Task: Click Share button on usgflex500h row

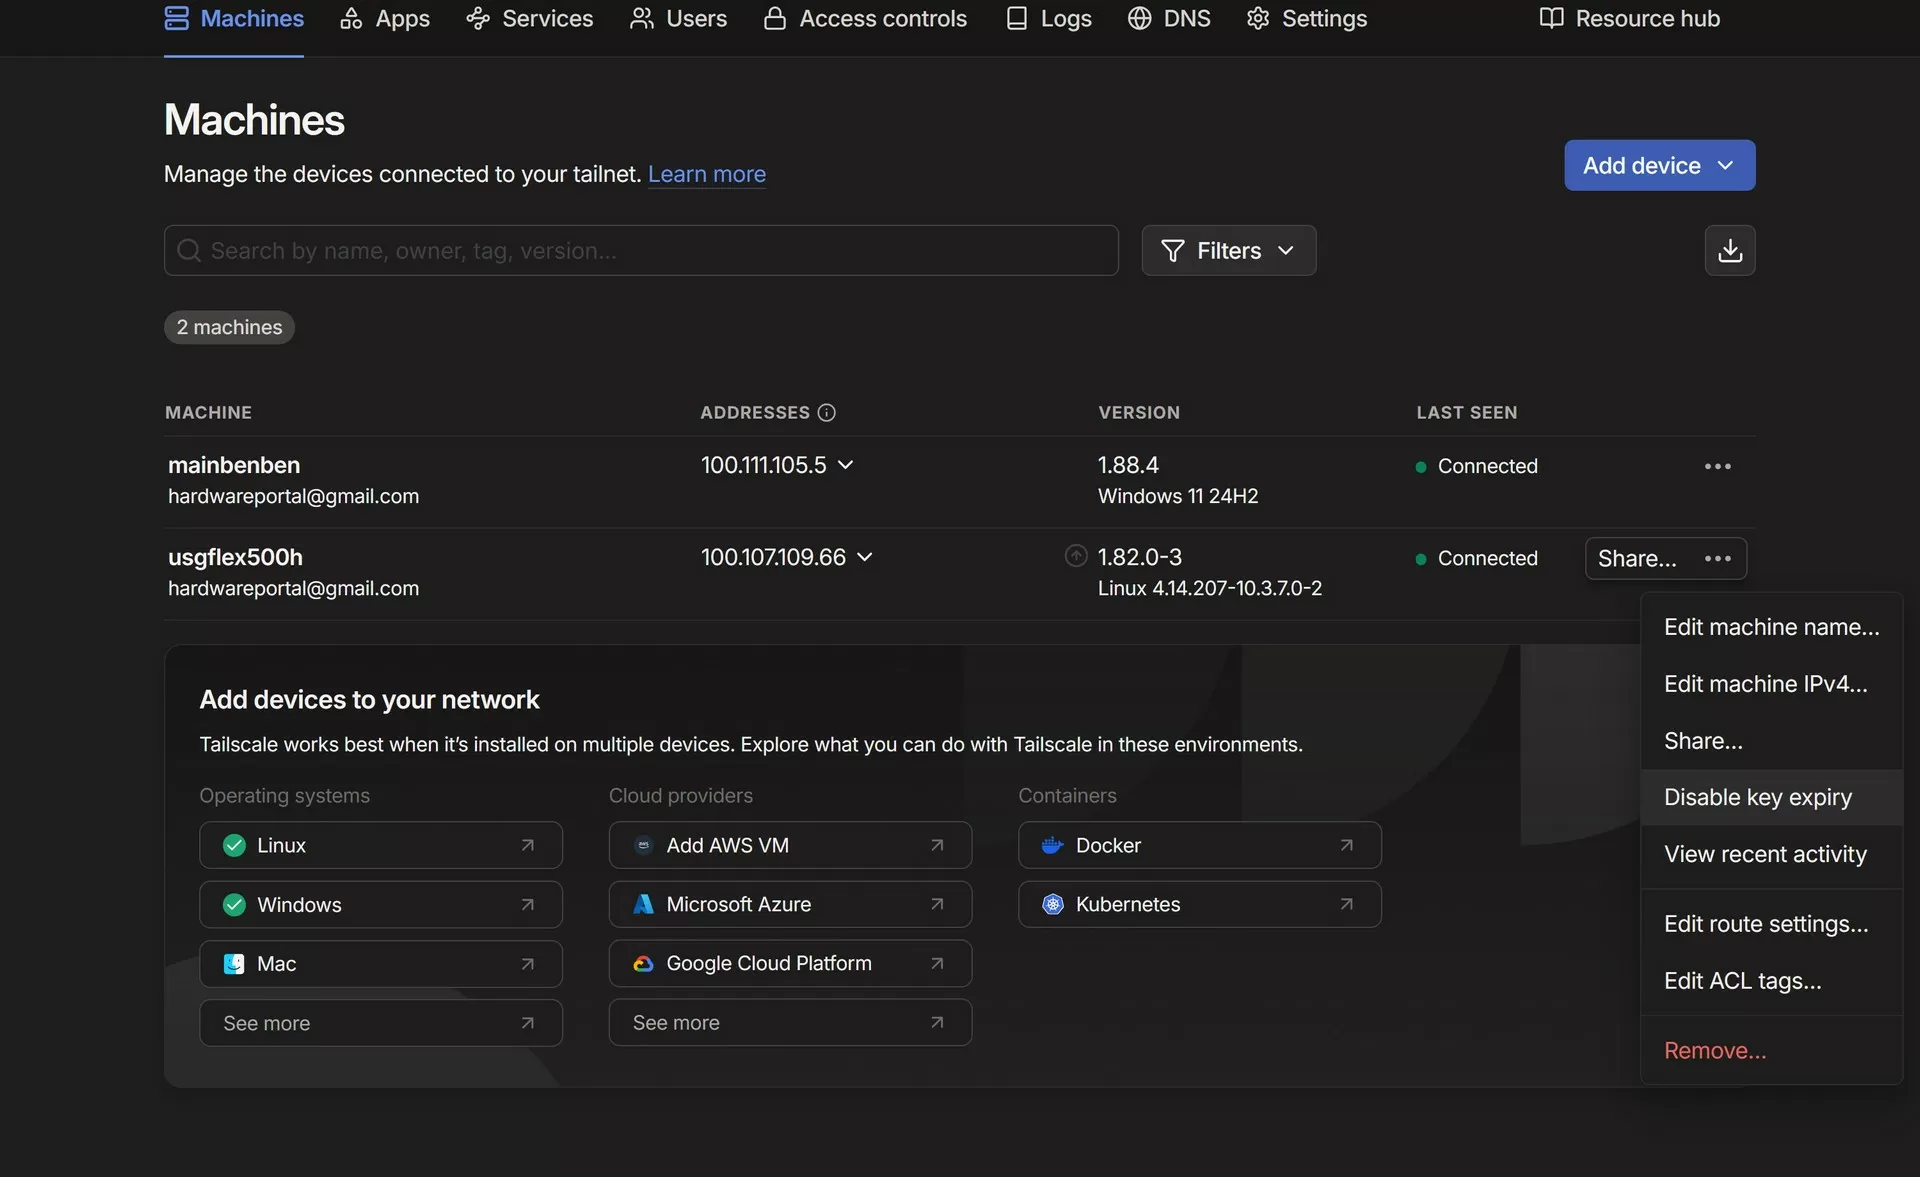Action: click(x=1636, y=558)
